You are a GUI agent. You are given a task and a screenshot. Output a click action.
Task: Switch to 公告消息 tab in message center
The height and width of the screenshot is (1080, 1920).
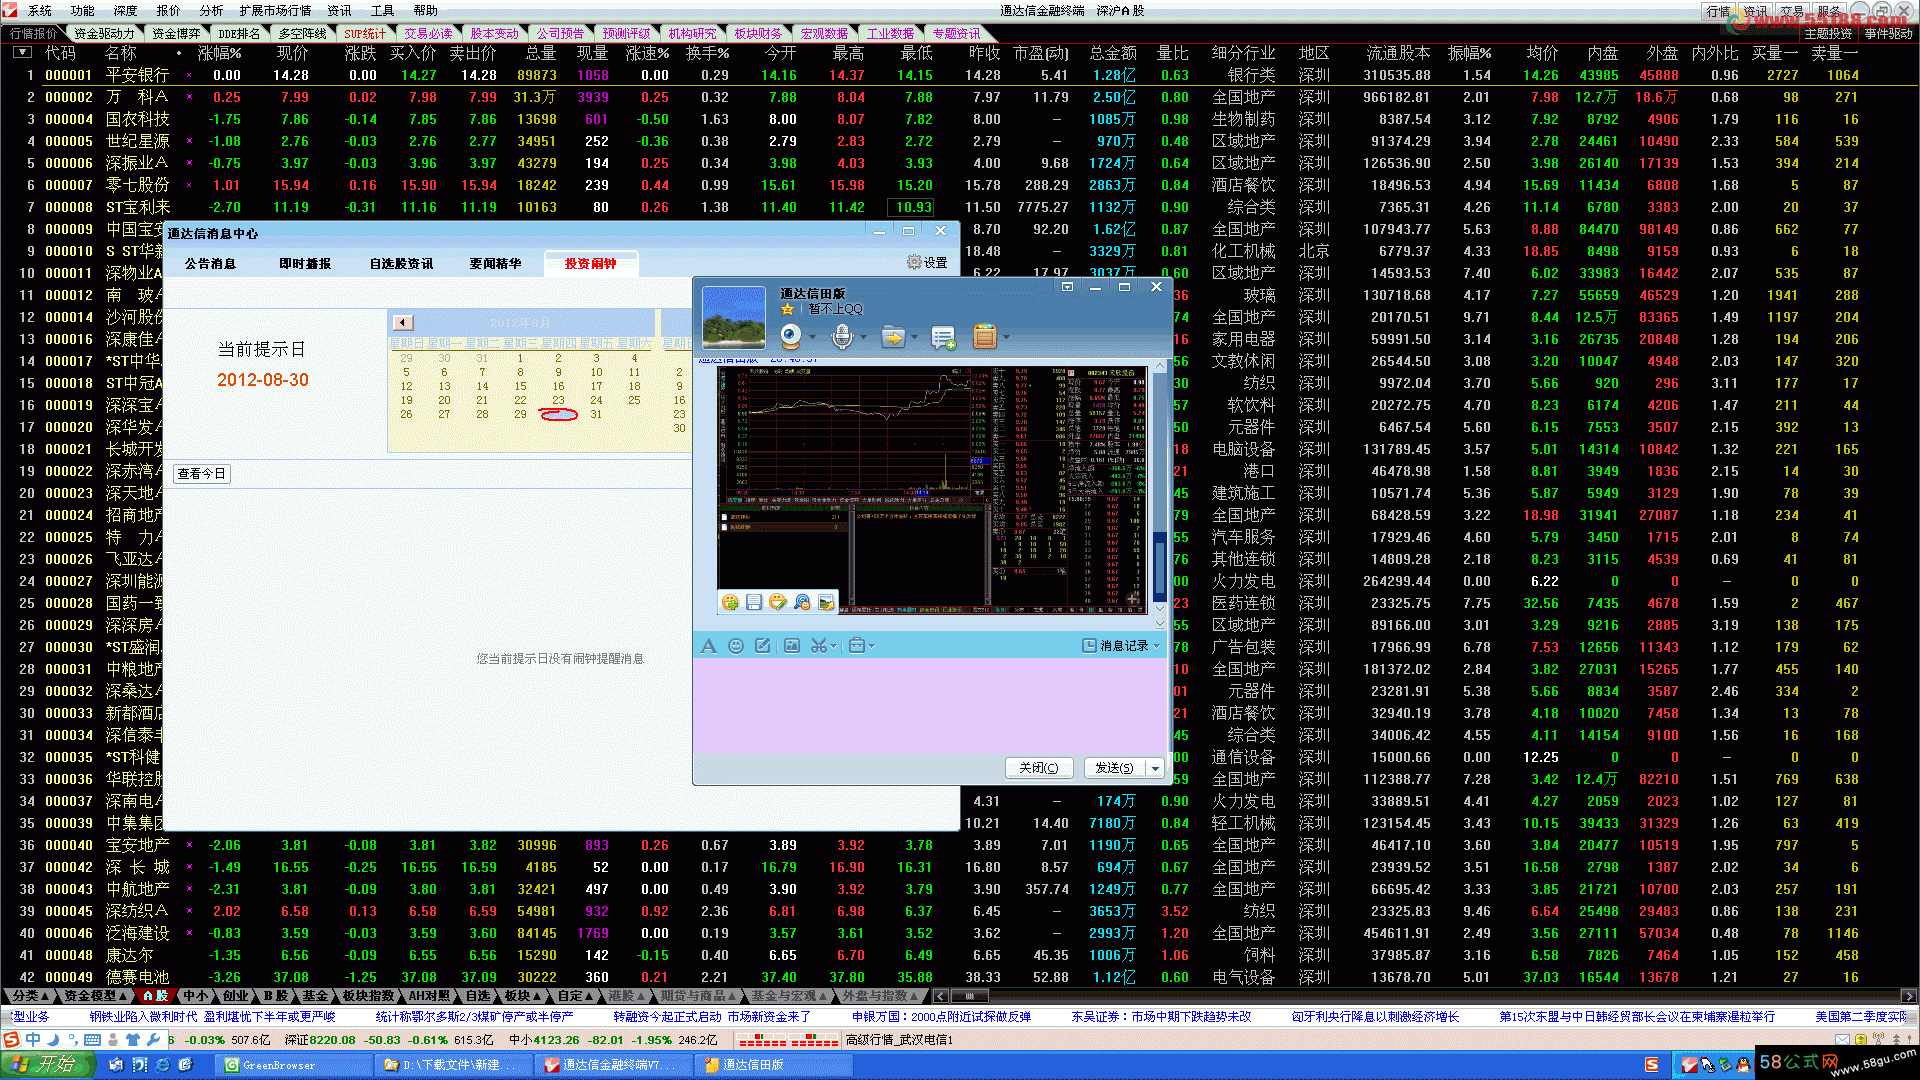[x=210, y=264]
